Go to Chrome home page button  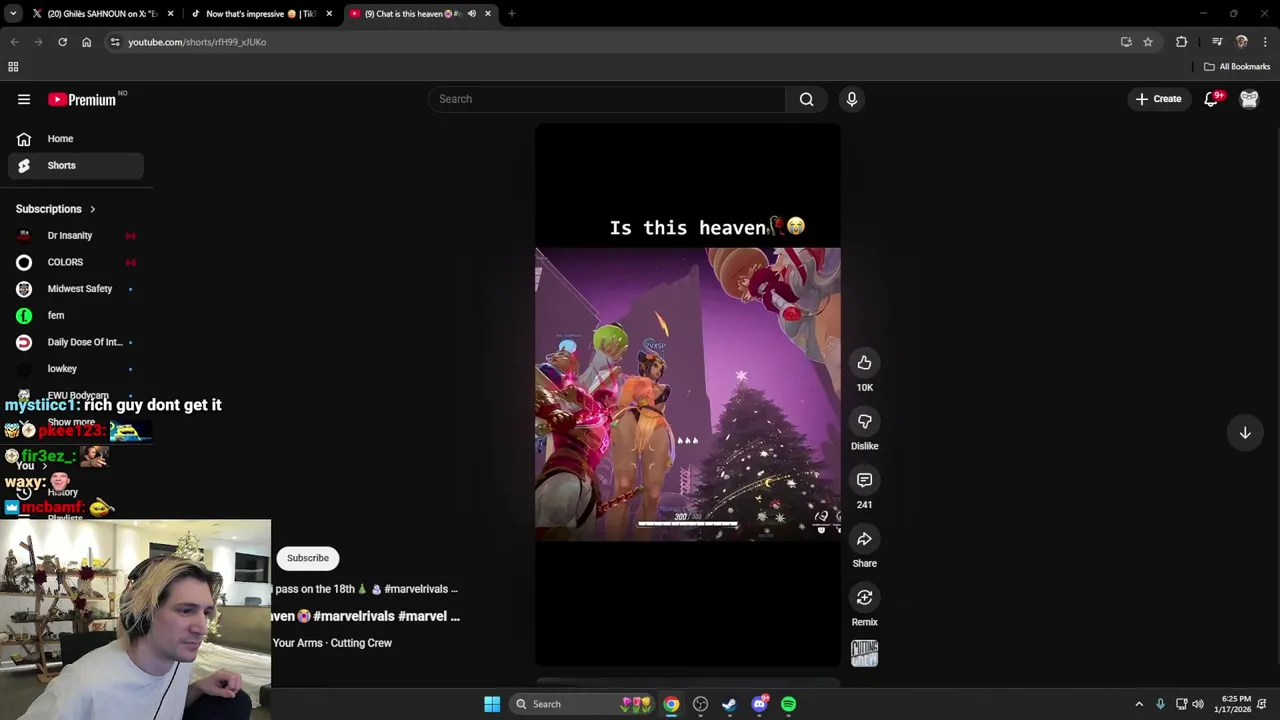pos(86,42)
